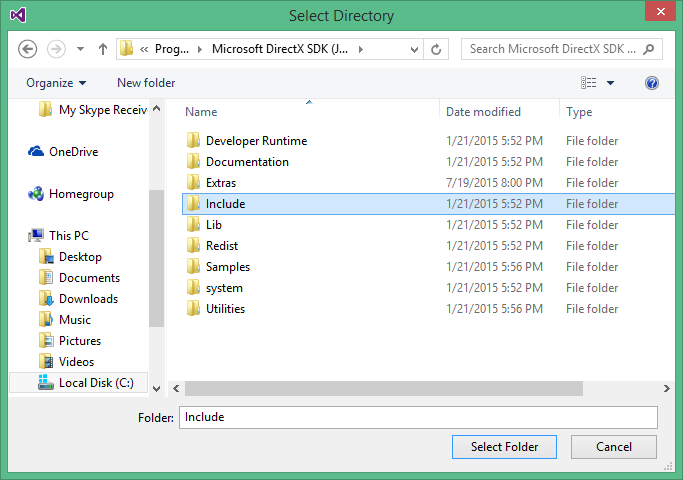This screenshot has width=683, height=480.
Task: Click the horizontal scrollbar thumb
Action: [384, 389]
